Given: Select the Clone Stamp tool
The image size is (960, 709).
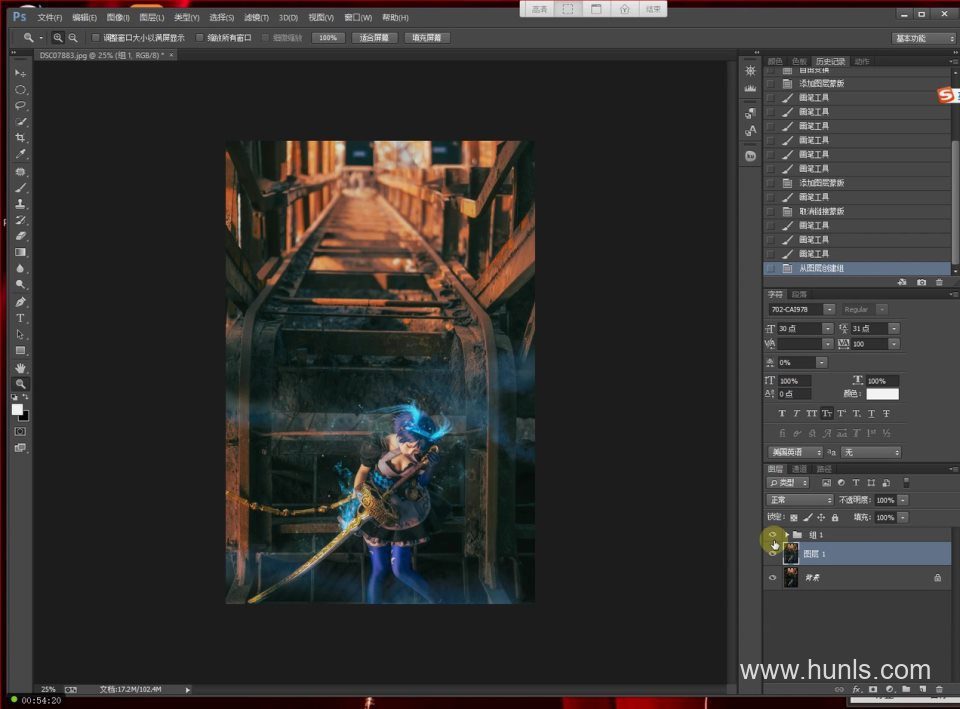Looking at the screenshot, I should 20,204.
